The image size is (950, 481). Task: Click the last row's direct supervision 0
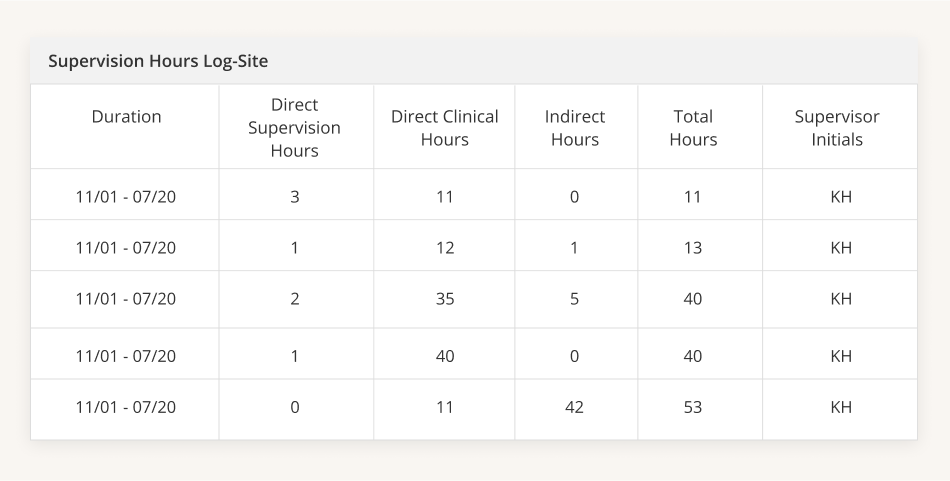coord(294,407)
